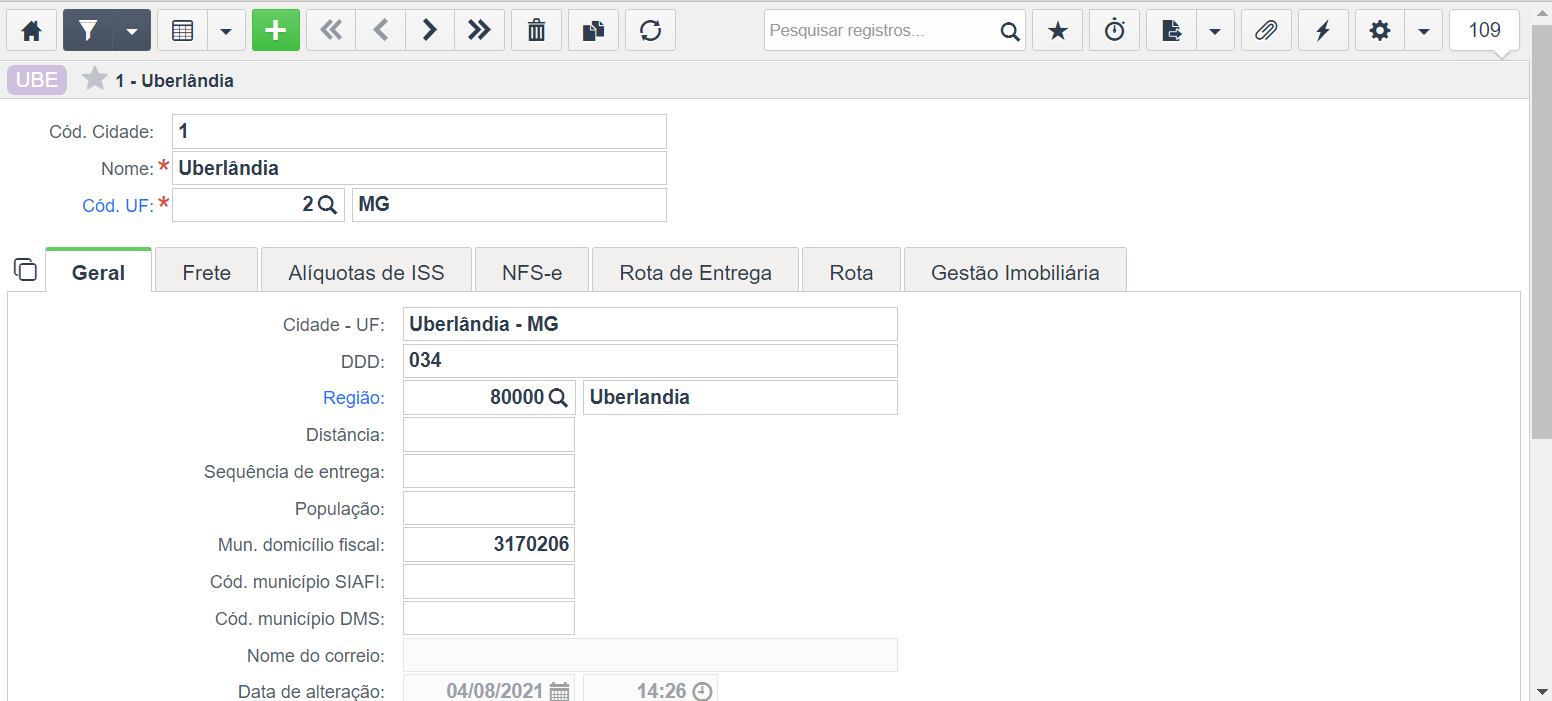Image resolution: width=1552 pixels, height=701 pixels.
Task: Expand the grid view dropdown arrow
Action: click(226, 31)
